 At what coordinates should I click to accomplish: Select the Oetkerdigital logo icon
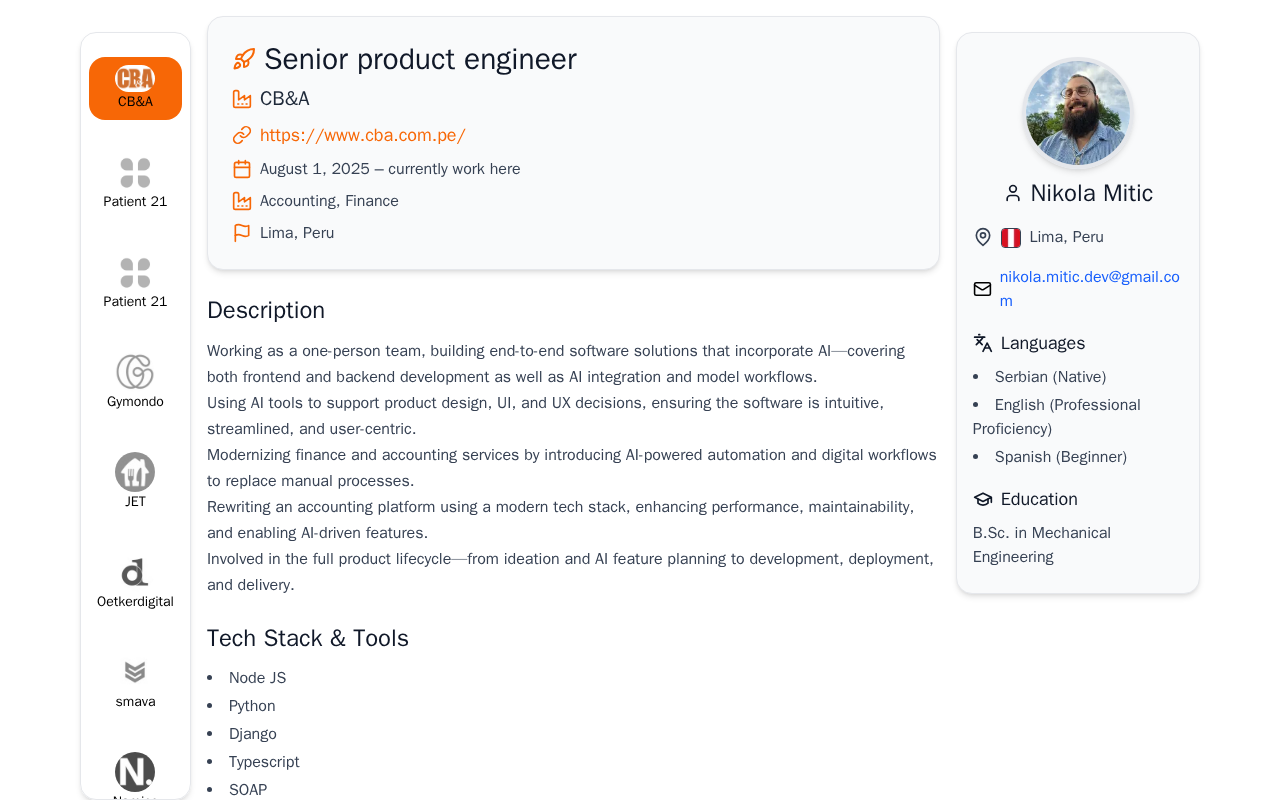pyautogui.click(x=135, y=573)
